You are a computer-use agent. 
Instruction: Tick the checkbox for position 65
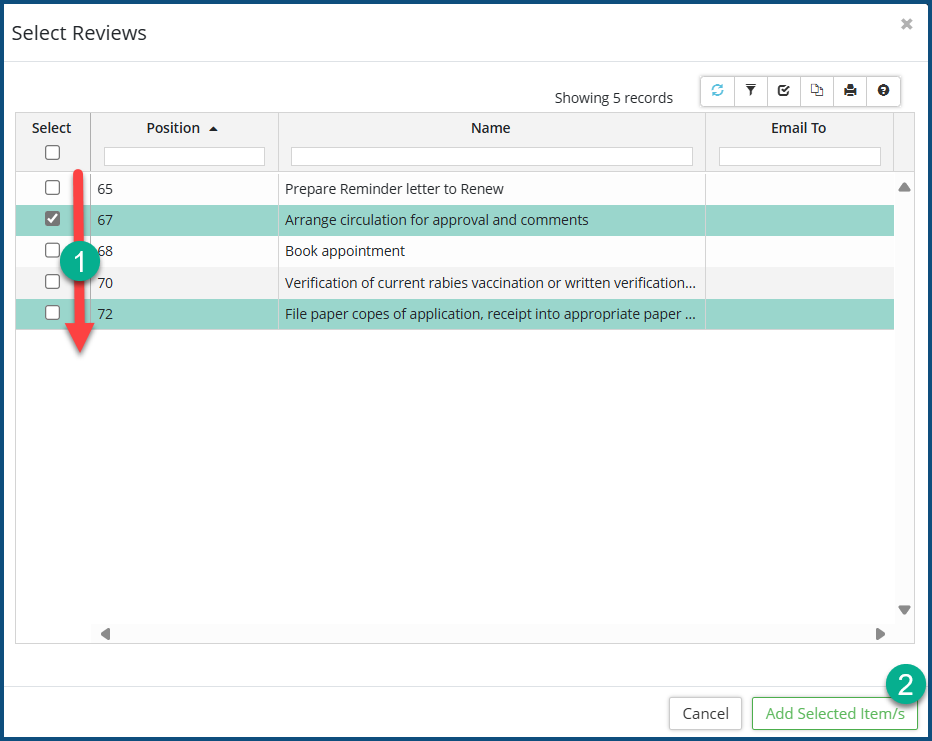click(x=53, y=188)
